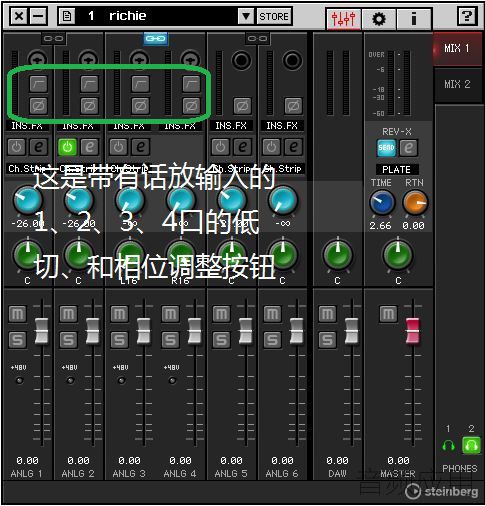Screen dimensions: 485x506
Task: Open the INS.FX selector on ANLG 1
Action: [27, 126]
